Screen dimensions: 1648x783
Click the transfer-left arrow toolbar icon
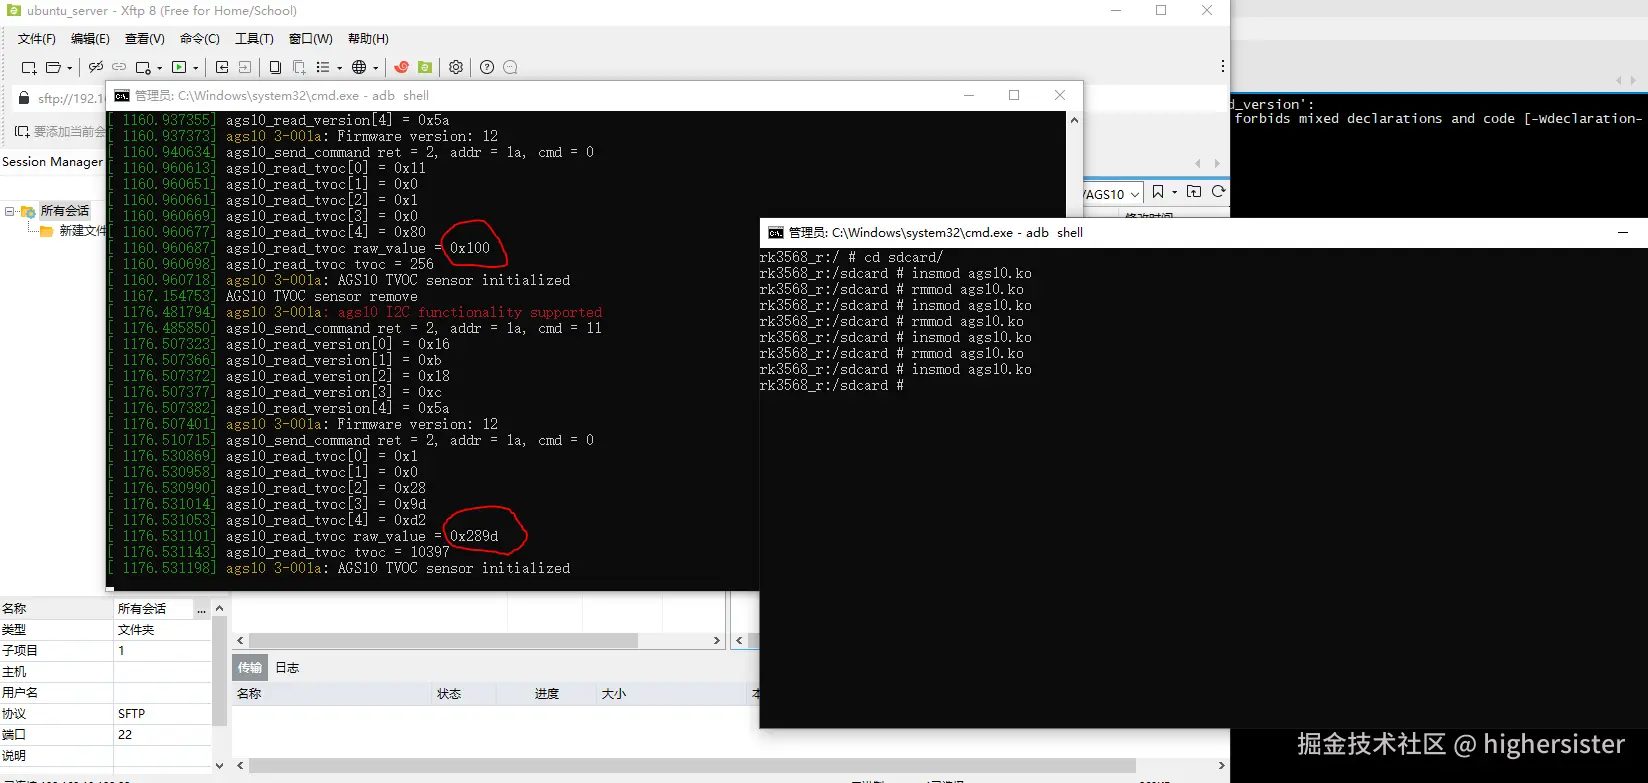(222, 67)
